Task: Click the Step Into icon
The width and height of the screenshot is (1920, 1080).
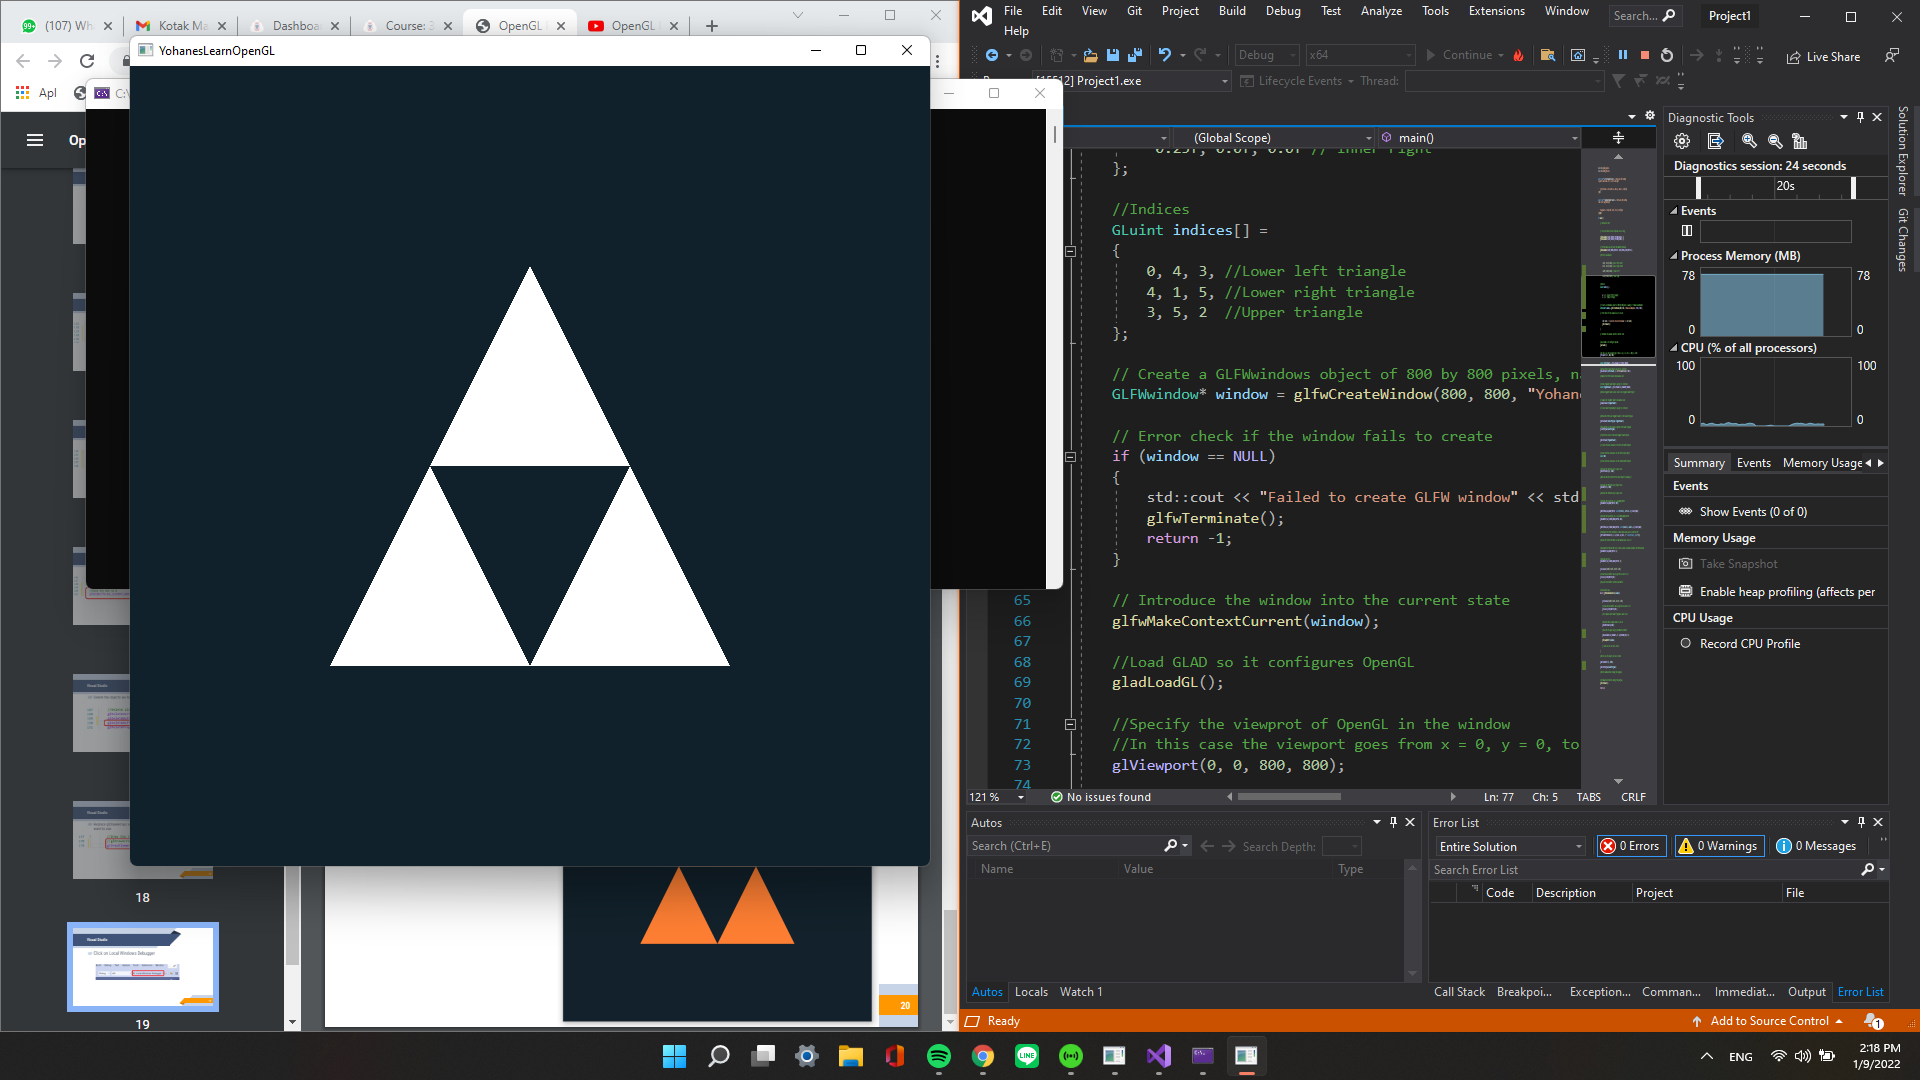Action: 1718,55
